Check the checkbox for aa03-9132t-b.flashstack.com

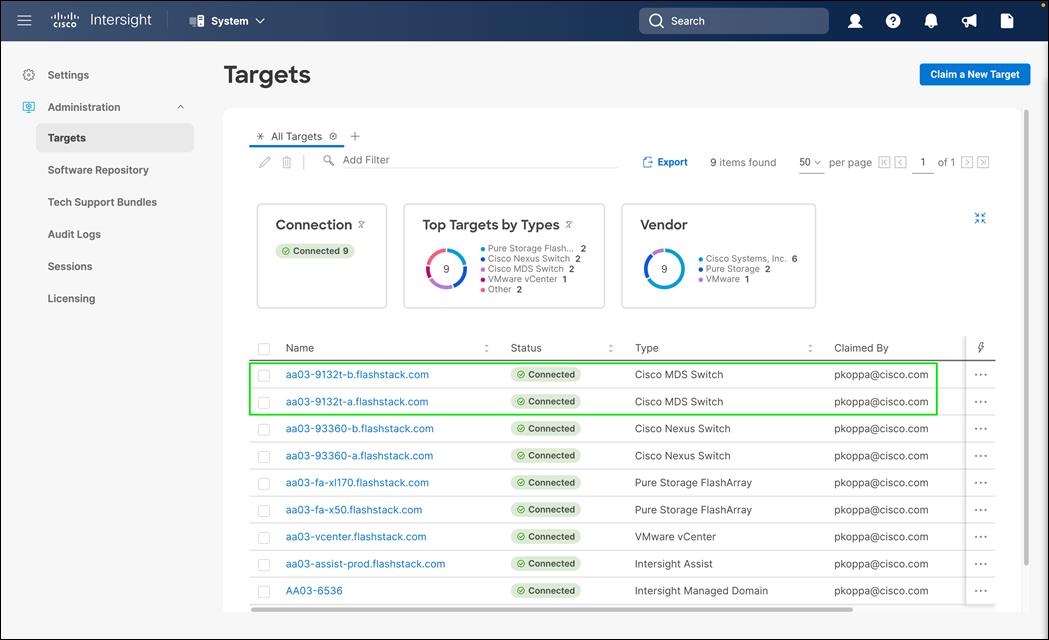click(x=263, y=374)
